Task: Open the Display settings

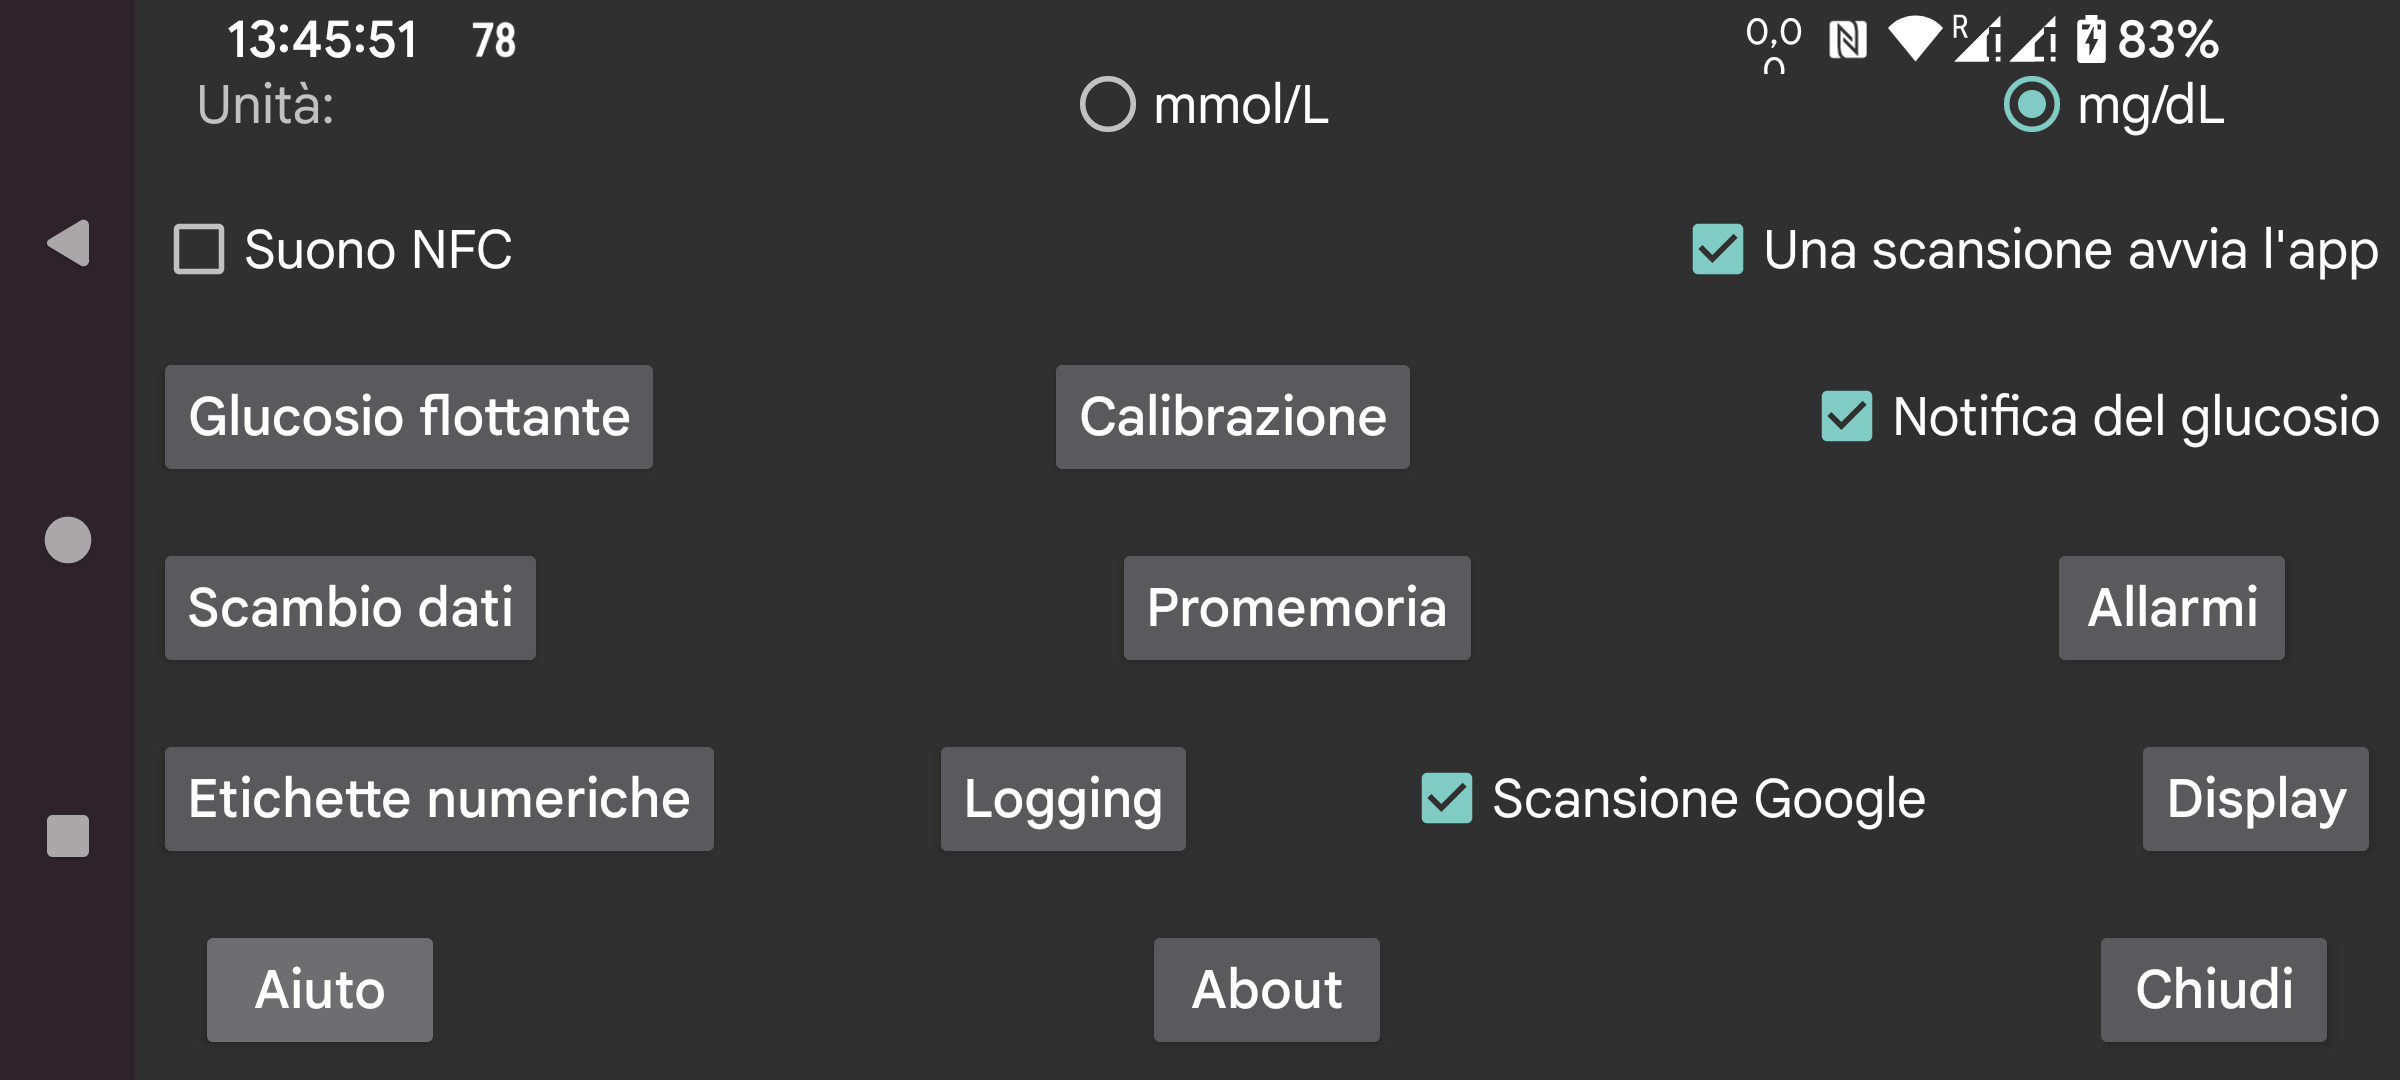Action: [2256, 799]
